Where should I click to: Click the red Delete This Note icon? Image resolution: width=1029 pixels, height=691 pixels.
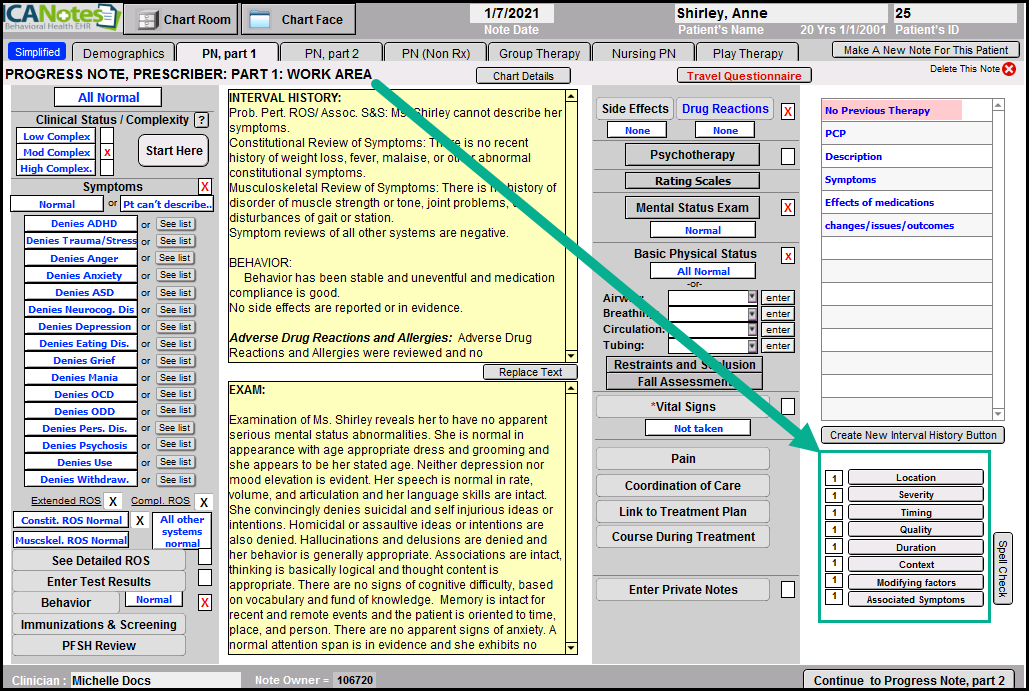click(1009, 69)
